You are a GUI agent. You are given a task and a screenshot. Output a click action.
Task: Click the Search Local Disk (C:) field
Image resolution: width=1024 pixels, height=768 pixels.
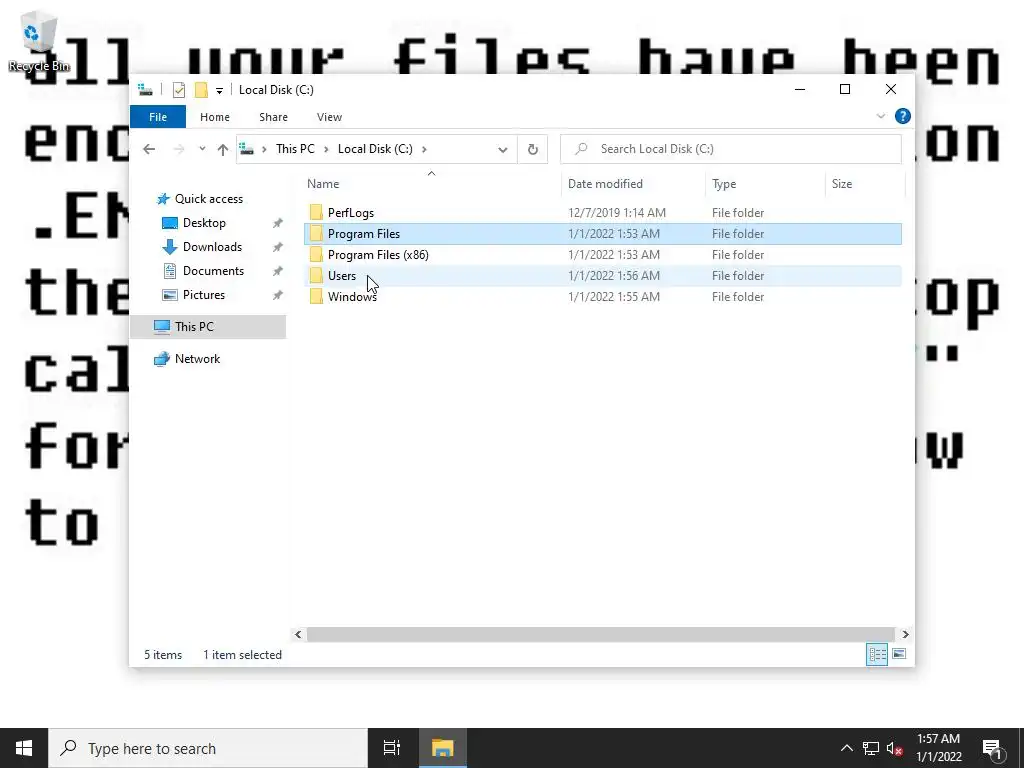coord(731,149)
